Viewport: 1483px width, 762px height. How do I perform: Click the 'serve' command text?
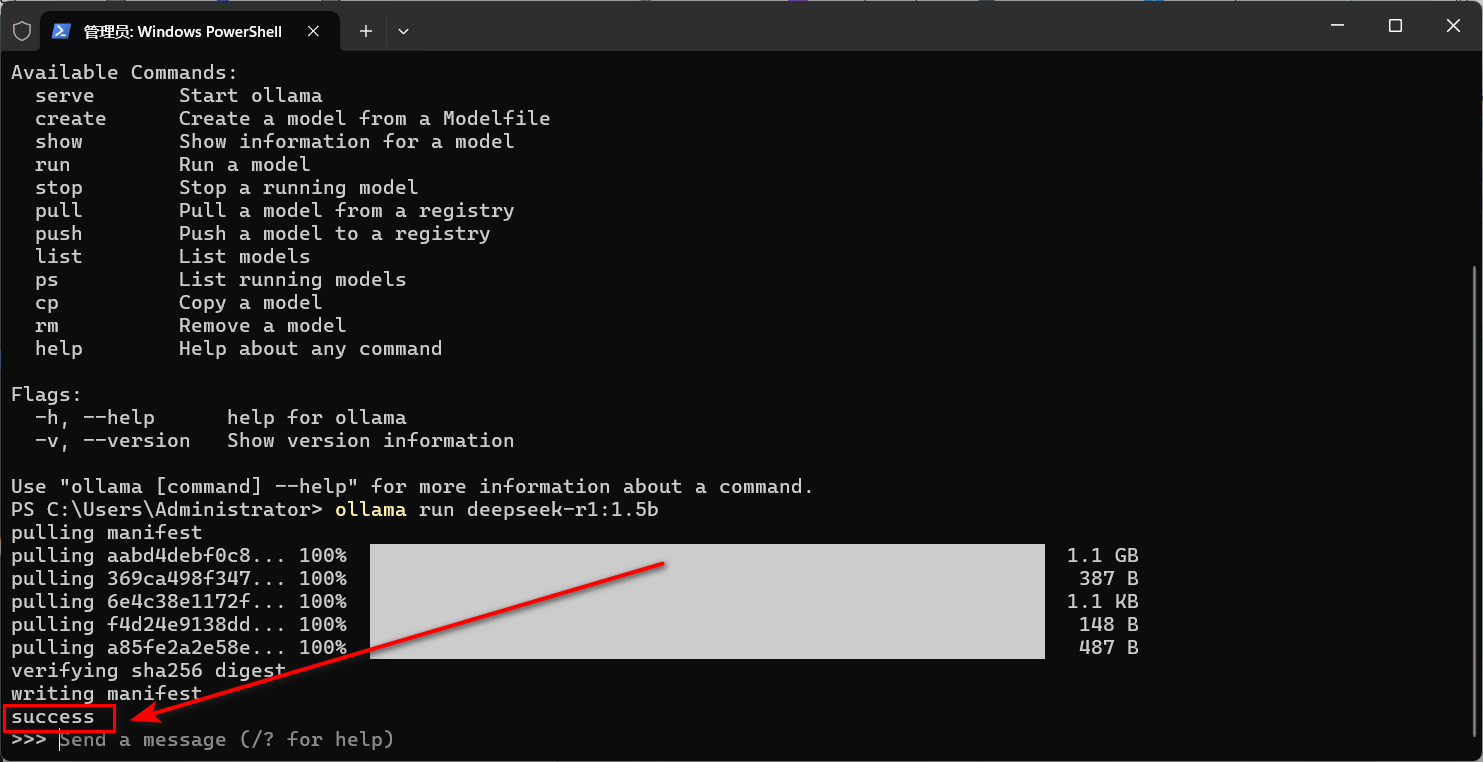coord(65,96)
